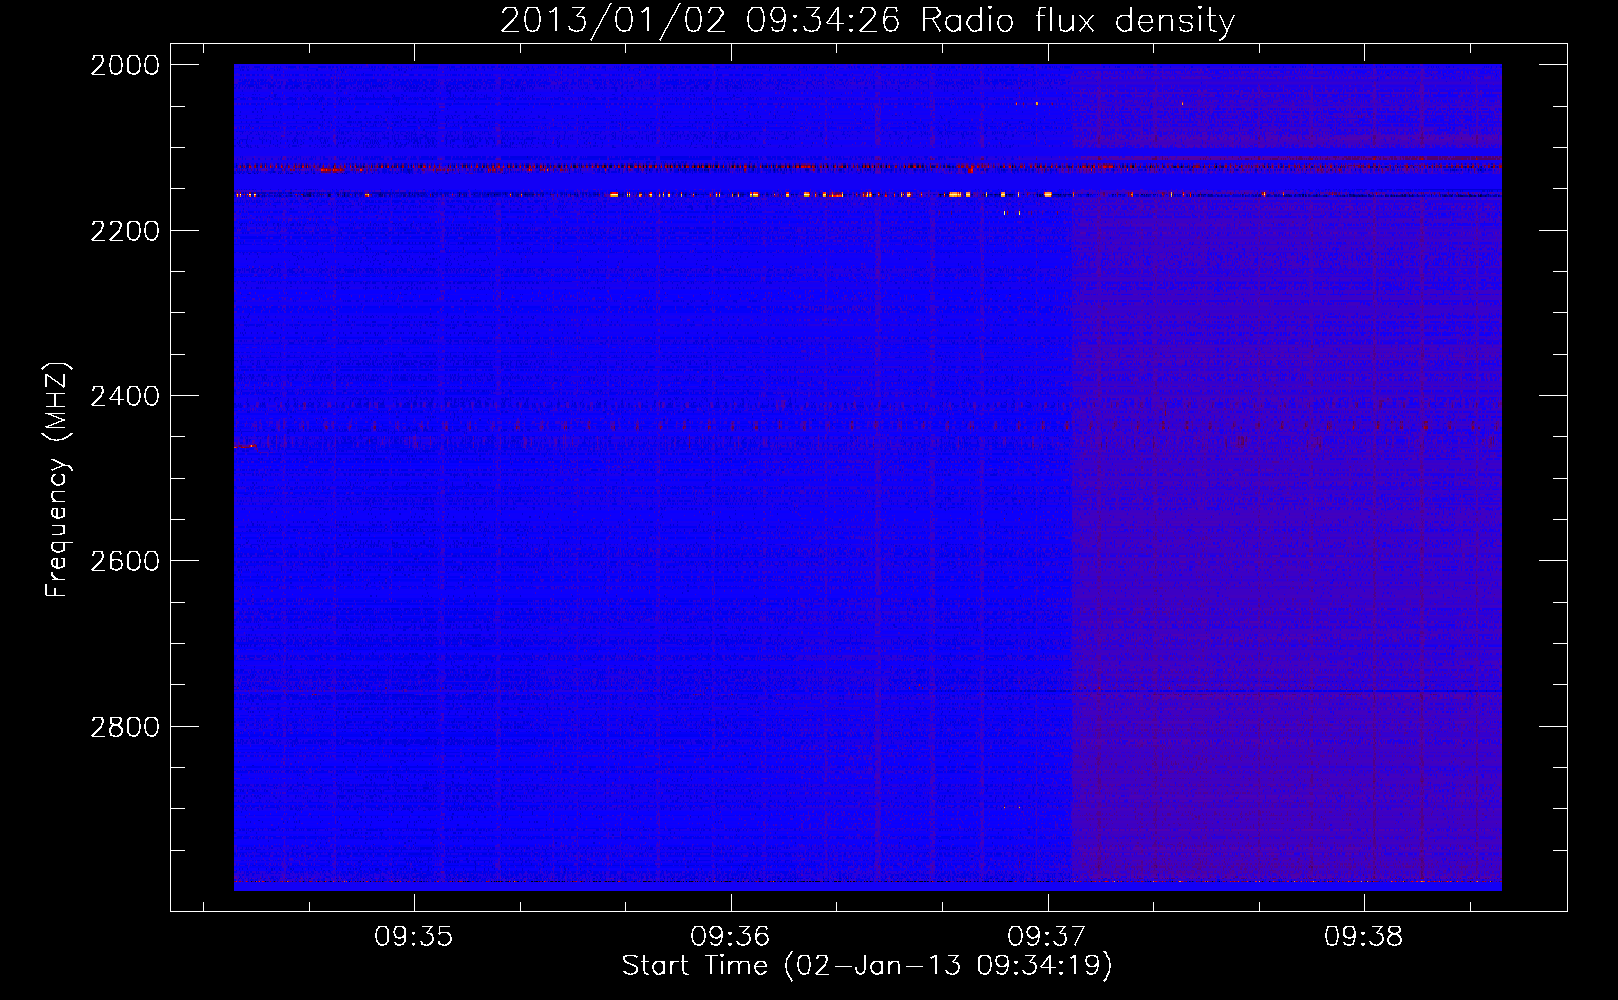Click the 09:38 time axis label
Image resolution: width=1618 pixels, height=1000 pixels.
pos(1364,937)
